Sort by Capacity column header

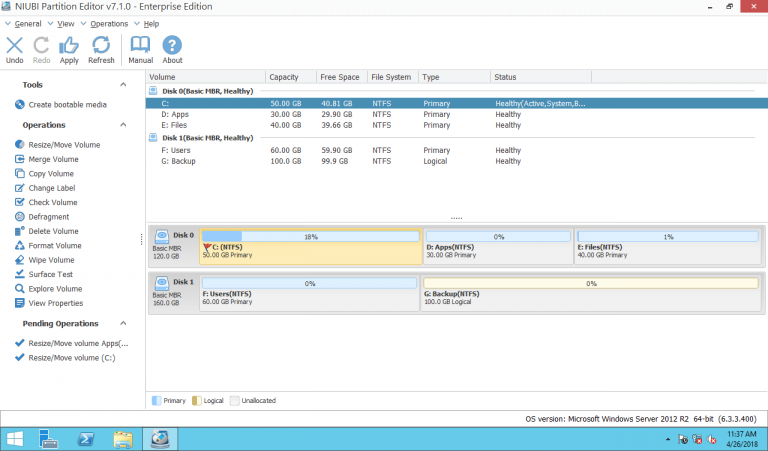(x=291, y=77)
